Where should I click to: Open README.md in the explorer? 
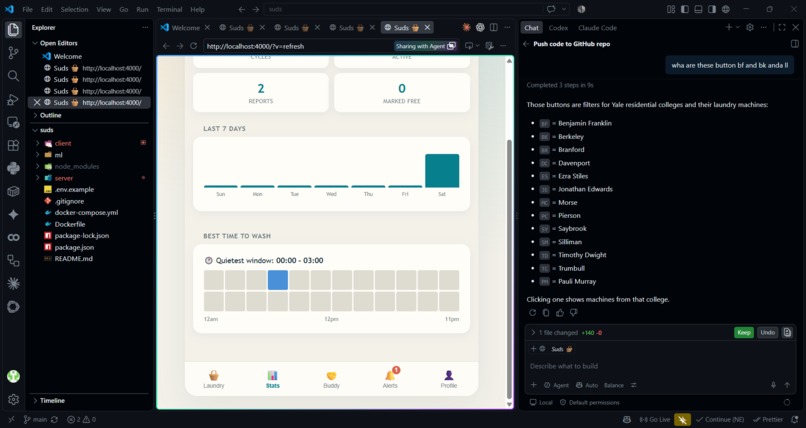(x=74, y=258)
